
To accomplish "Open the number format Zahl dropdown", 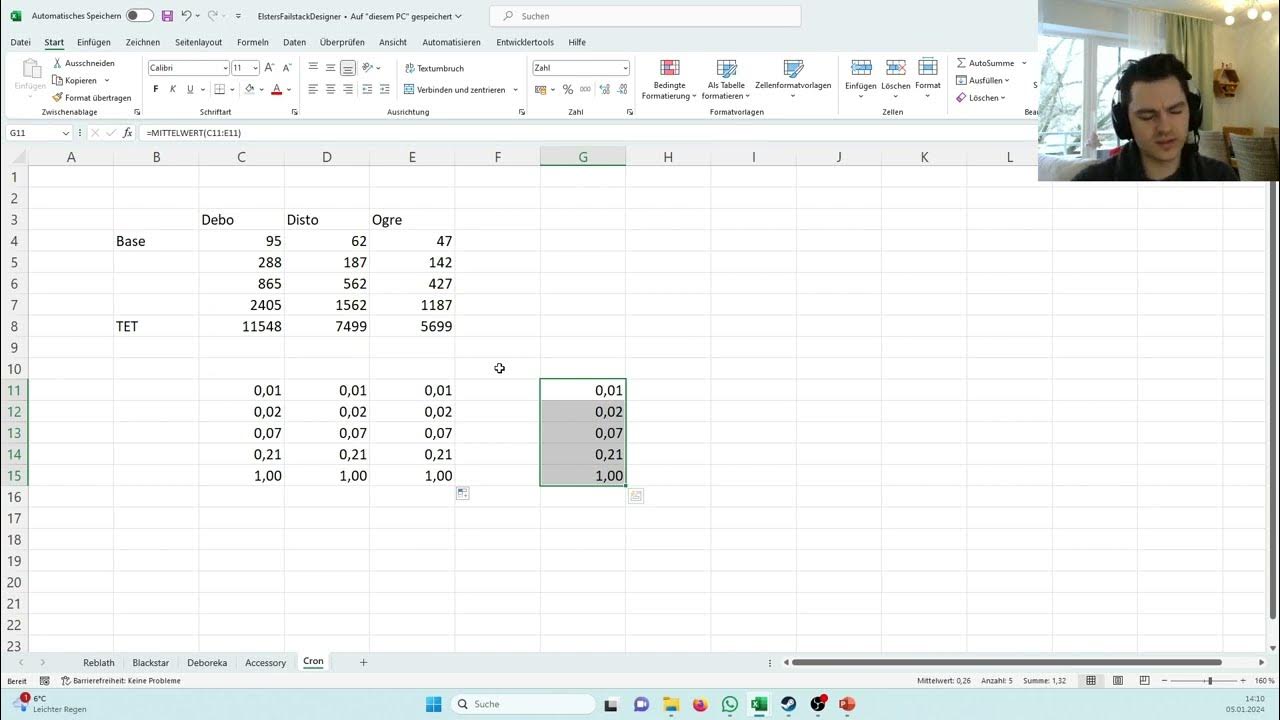I will (625, 68).
